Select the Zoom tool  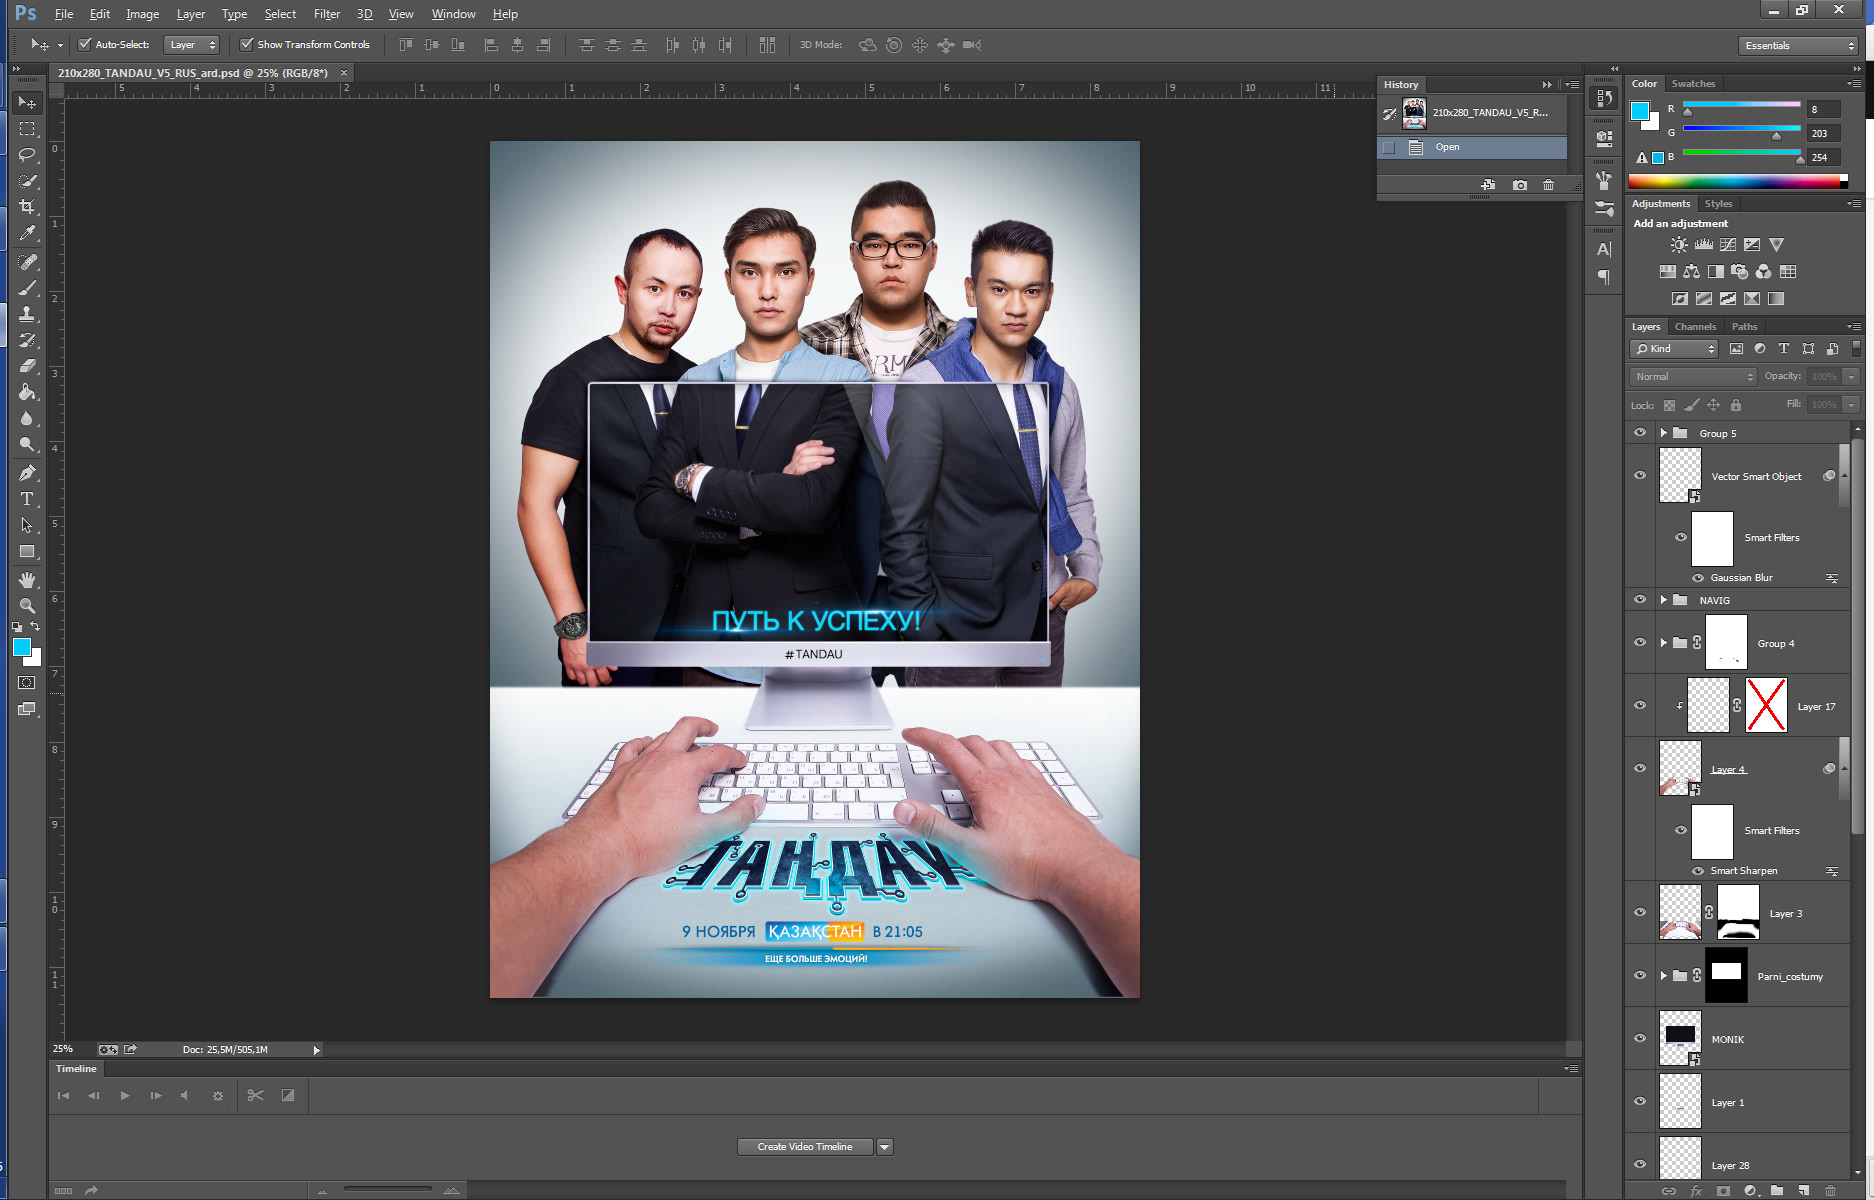click(27, 606)
